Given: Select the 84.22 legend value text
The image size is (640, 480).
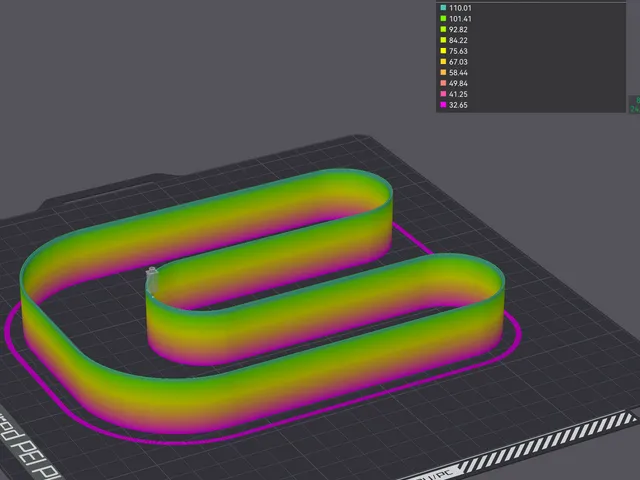Looking at the screenshot, I should tap(458, 40).
